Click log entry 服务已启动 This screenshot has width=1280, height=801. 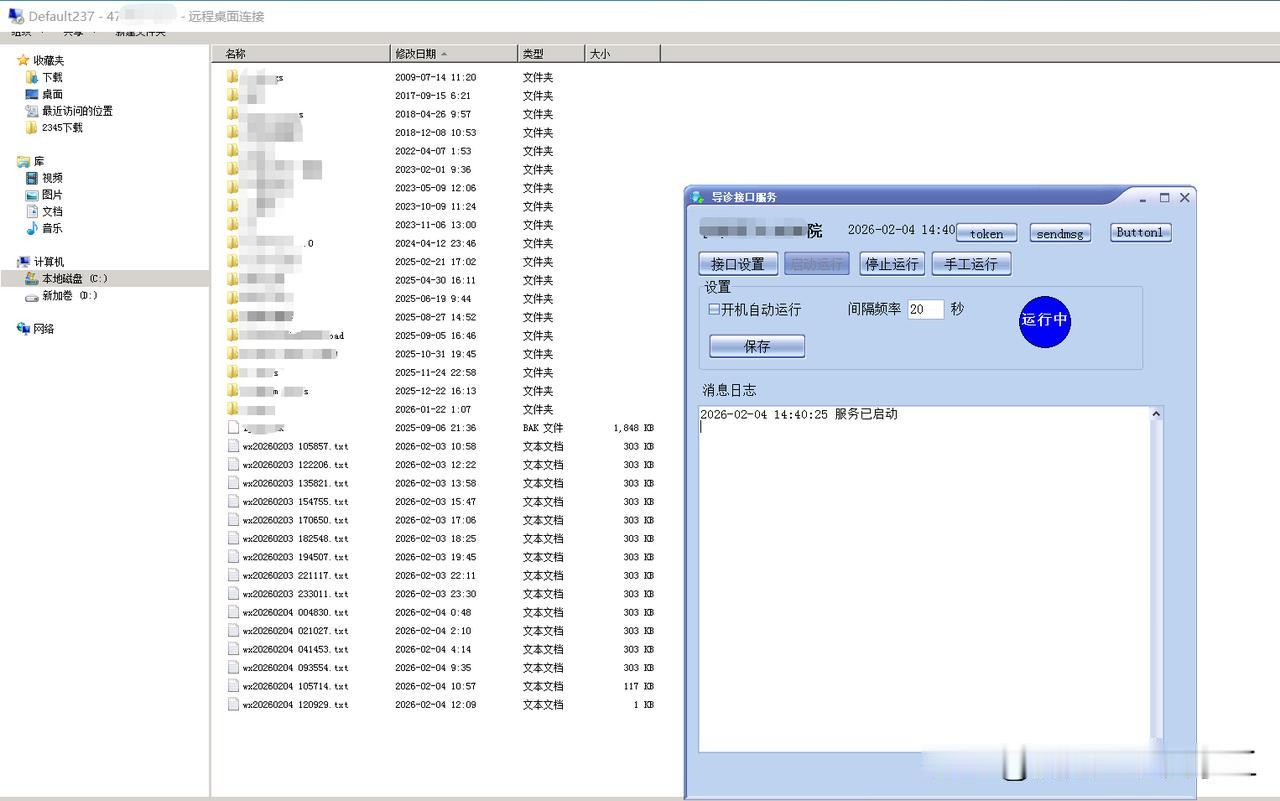866,414
